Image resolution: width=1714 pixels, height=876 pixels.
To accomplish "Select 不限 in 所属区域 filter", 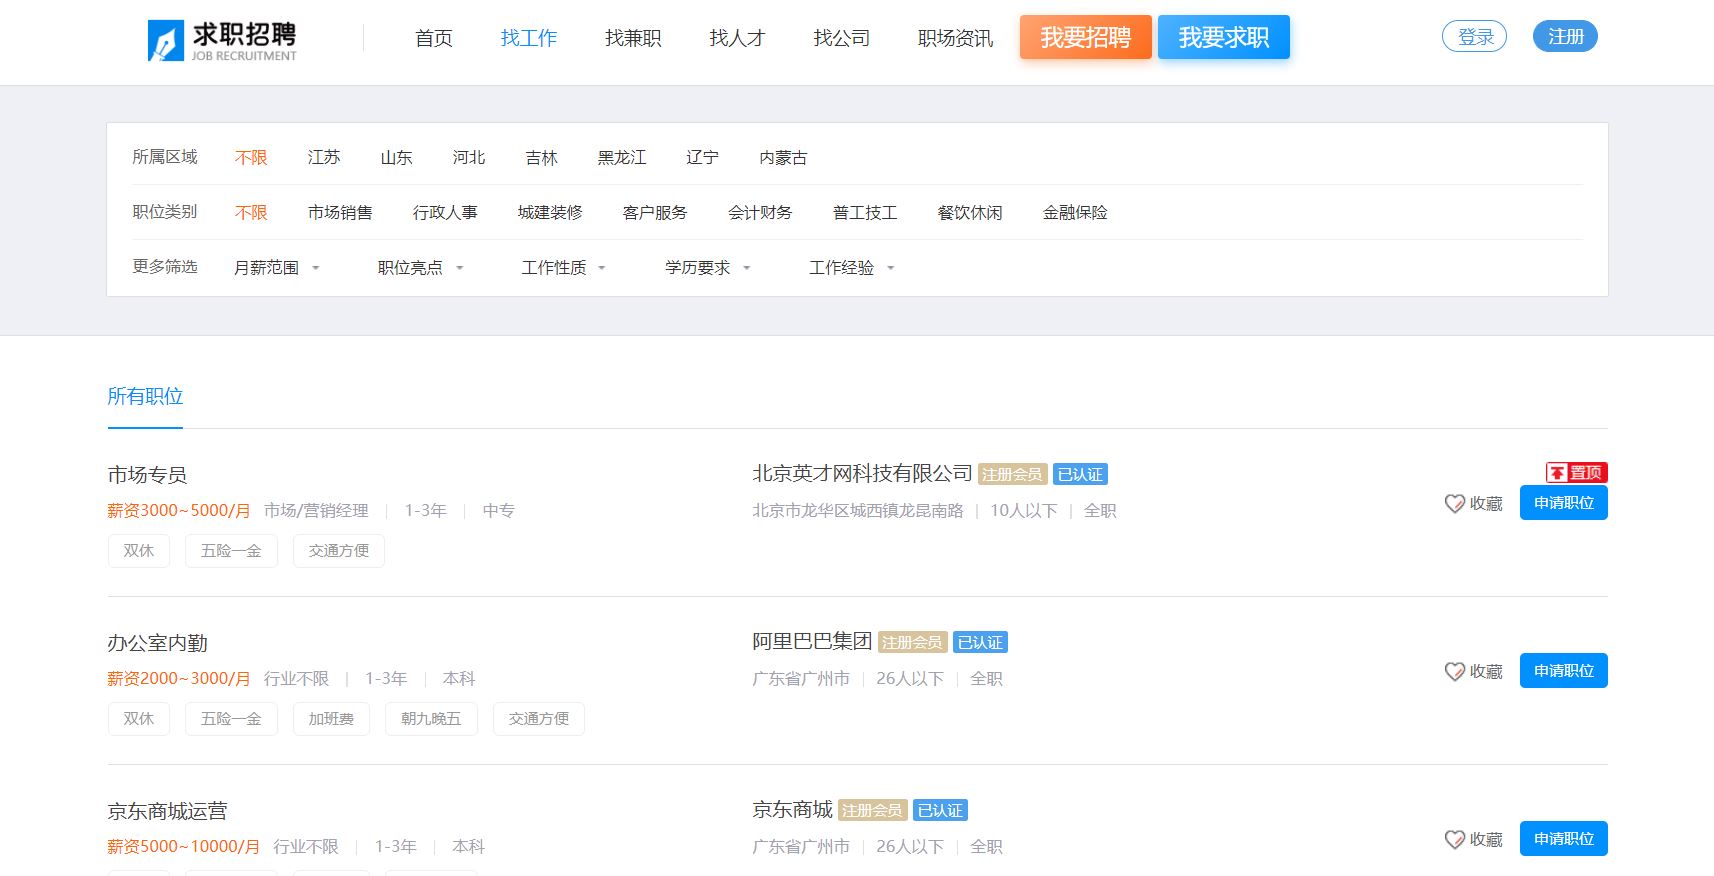I will pyautogui.click(x=251, y=158).
